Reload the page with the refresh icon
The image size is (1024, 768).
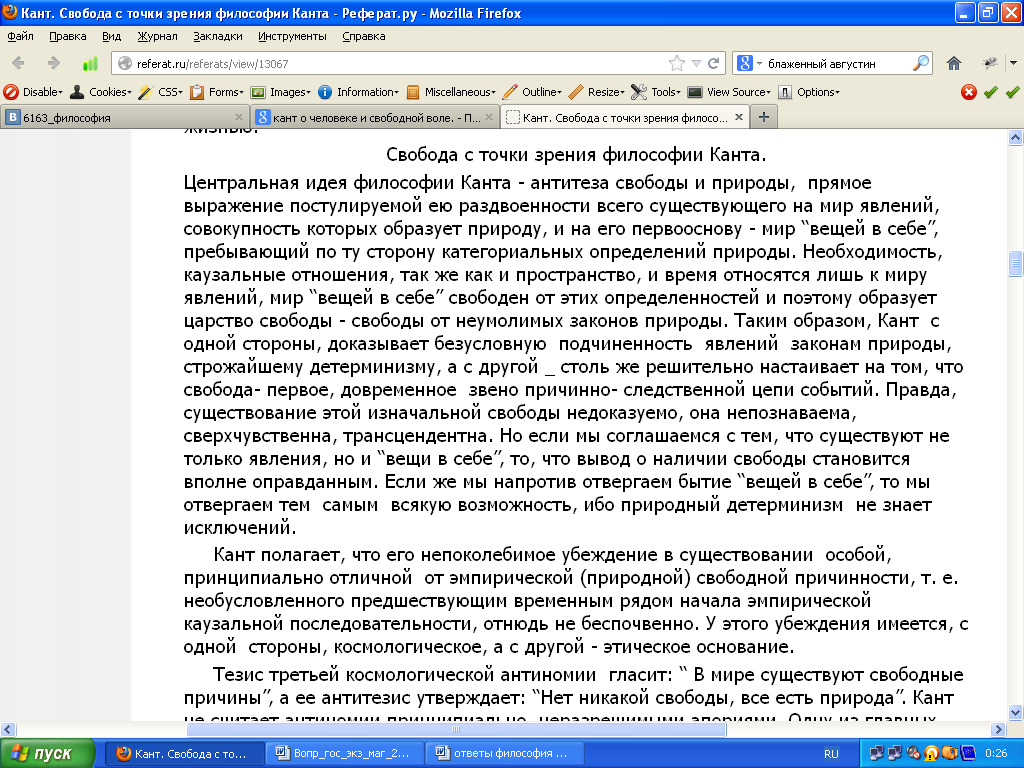tap(714, 63)
